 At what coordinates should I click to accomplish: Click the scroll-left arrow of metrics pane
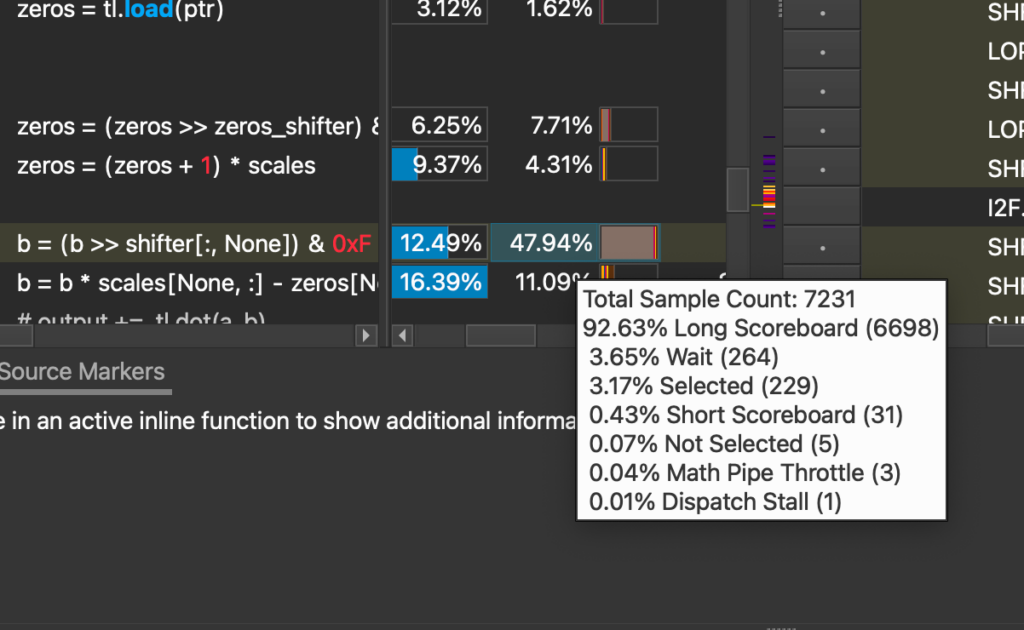coord(402,336)
